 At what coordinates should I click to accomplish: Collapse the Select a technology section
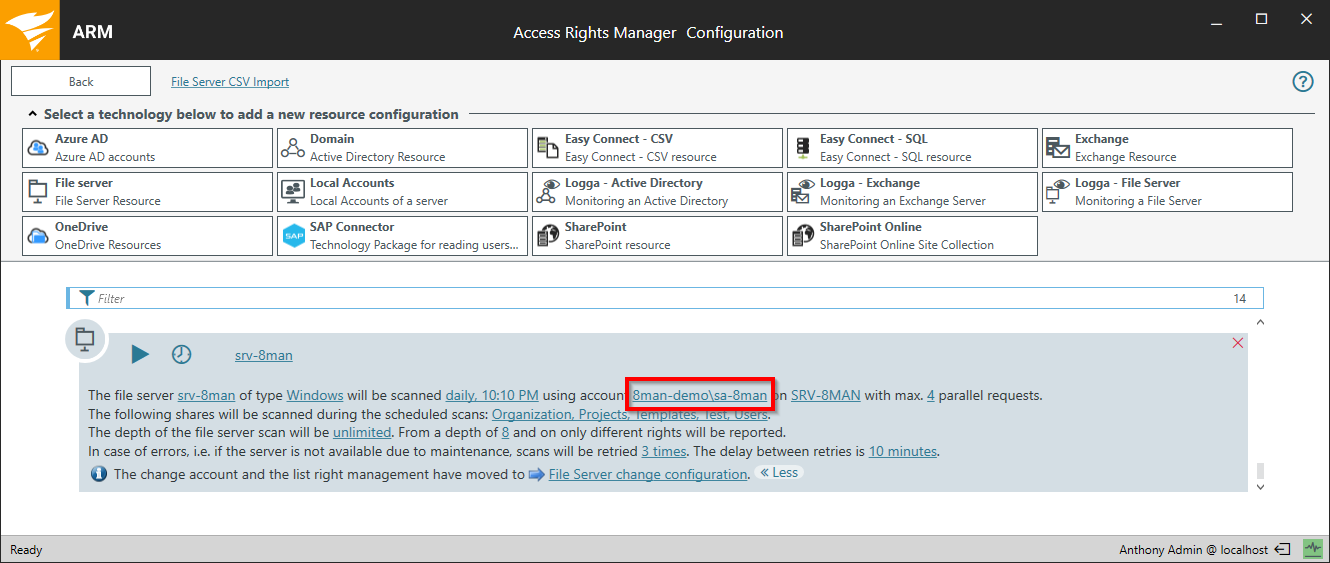pyautogui.click(x=32, y=114)
